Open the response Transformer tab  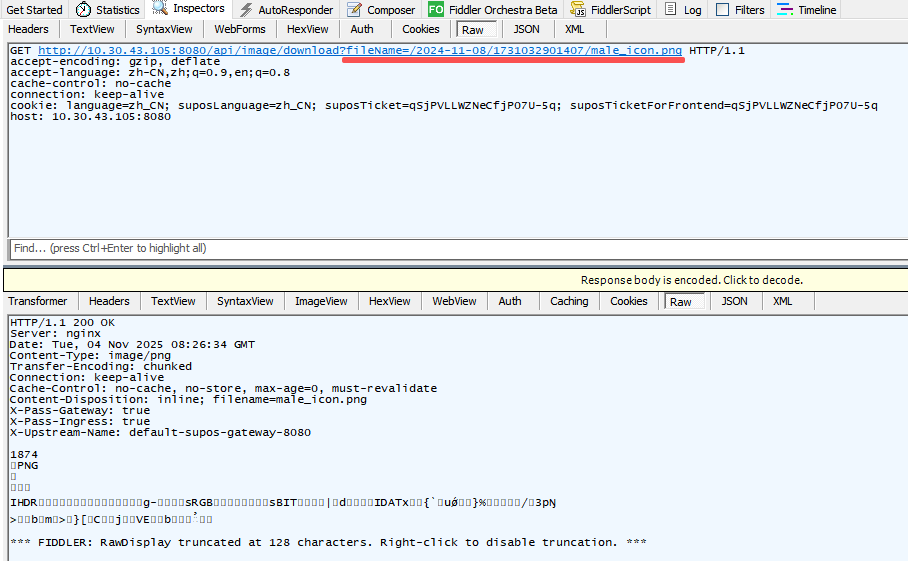38,301
